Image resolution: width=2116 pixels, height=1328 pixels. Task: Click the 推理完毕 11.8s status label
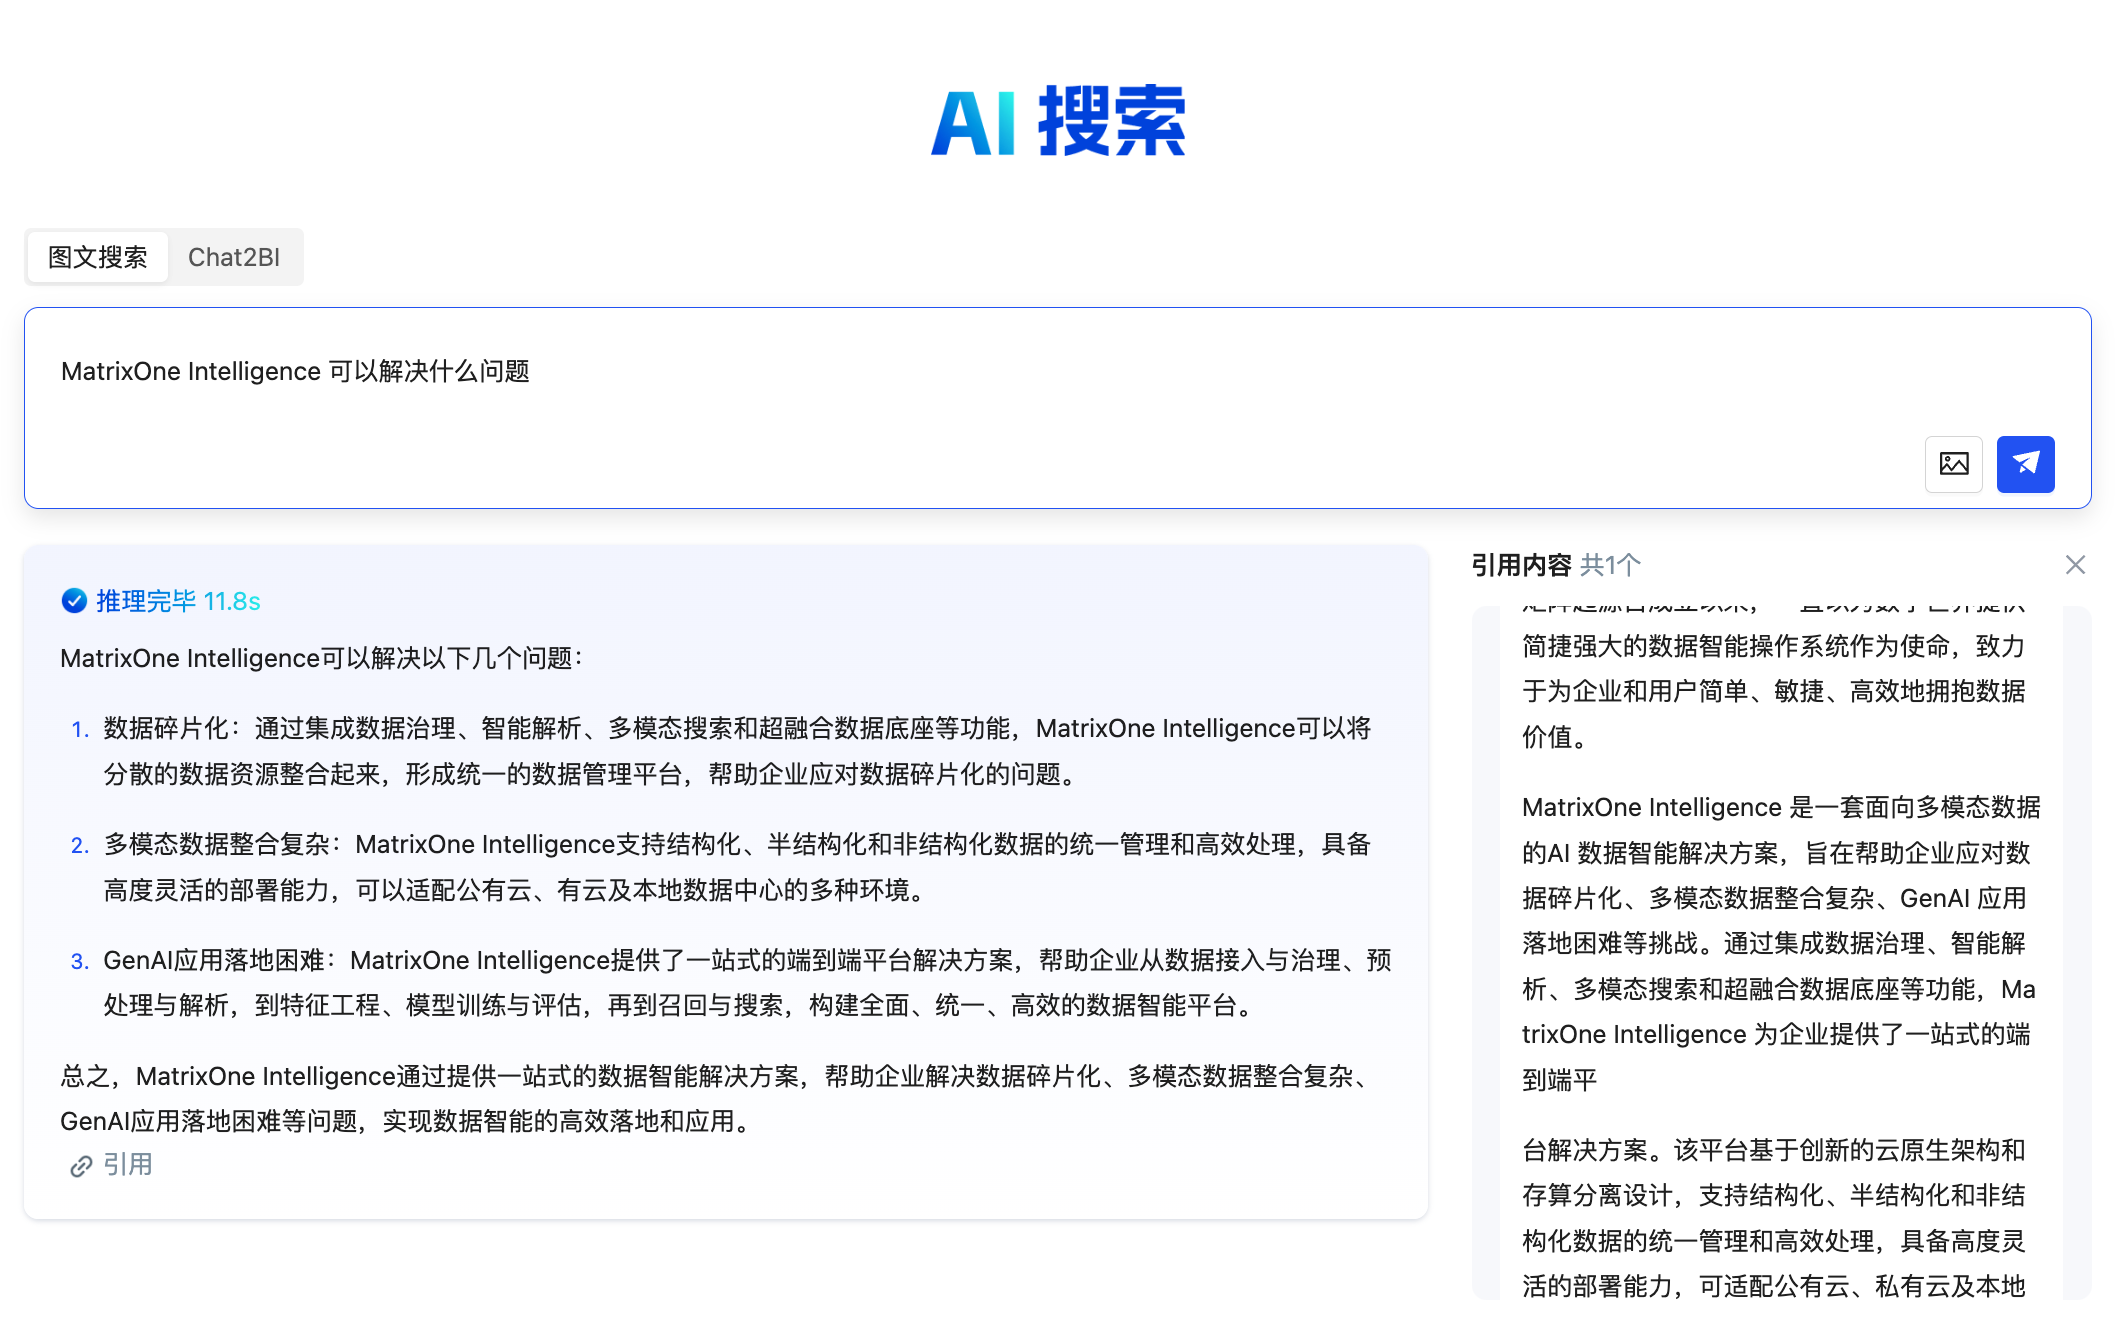click(178, 601)
